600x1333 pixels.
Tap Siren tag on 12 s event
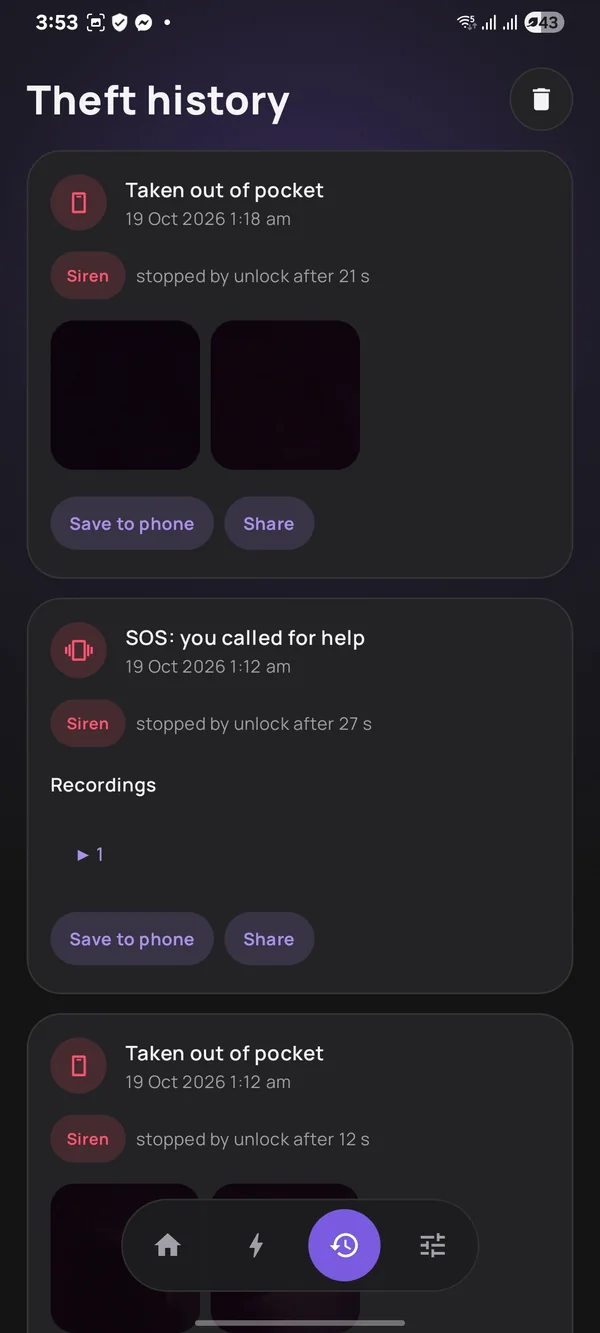[x=88, y=1139]
